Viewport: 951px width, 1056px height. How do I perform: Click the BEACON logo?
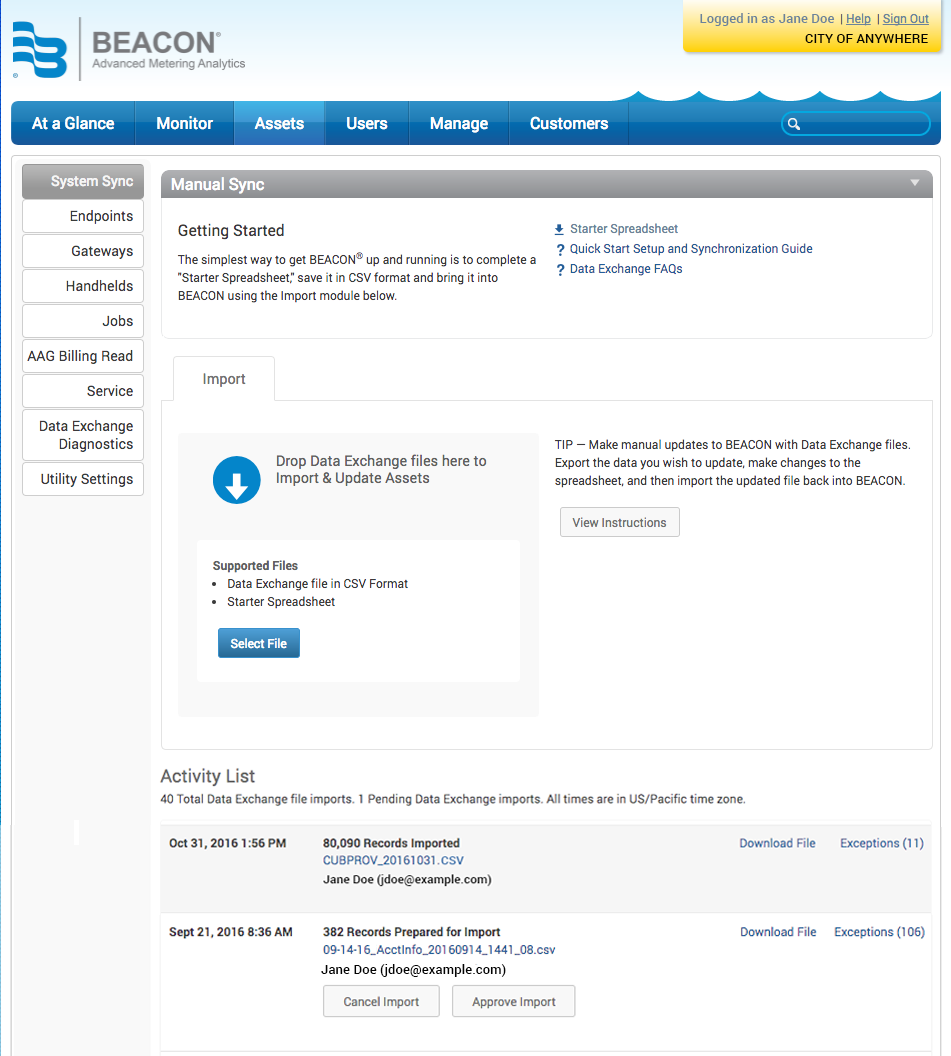(x=128, y=47)
